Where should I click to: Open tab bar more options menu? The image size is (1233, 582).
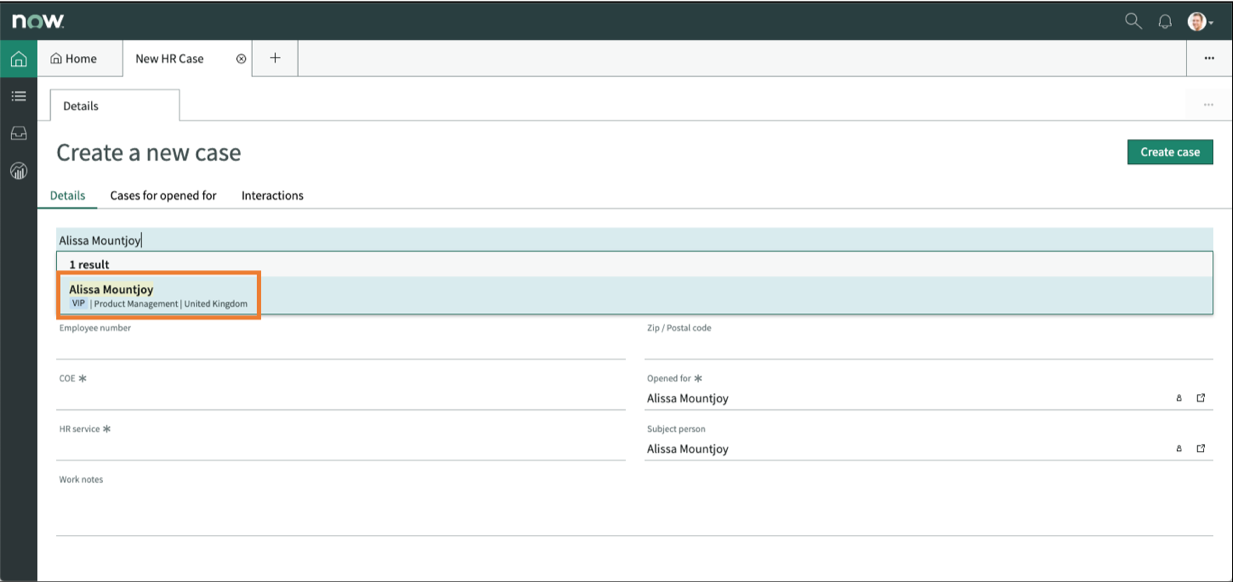coord(1209,58)
